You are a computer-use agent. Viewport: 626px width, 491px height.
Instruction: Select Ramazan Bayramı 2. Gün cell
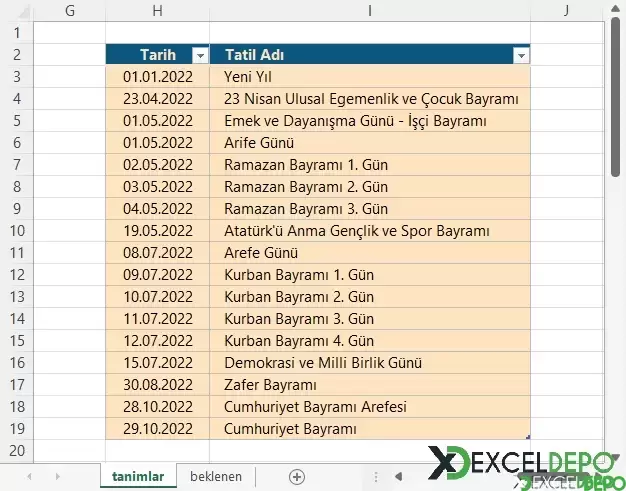[370, 186]
